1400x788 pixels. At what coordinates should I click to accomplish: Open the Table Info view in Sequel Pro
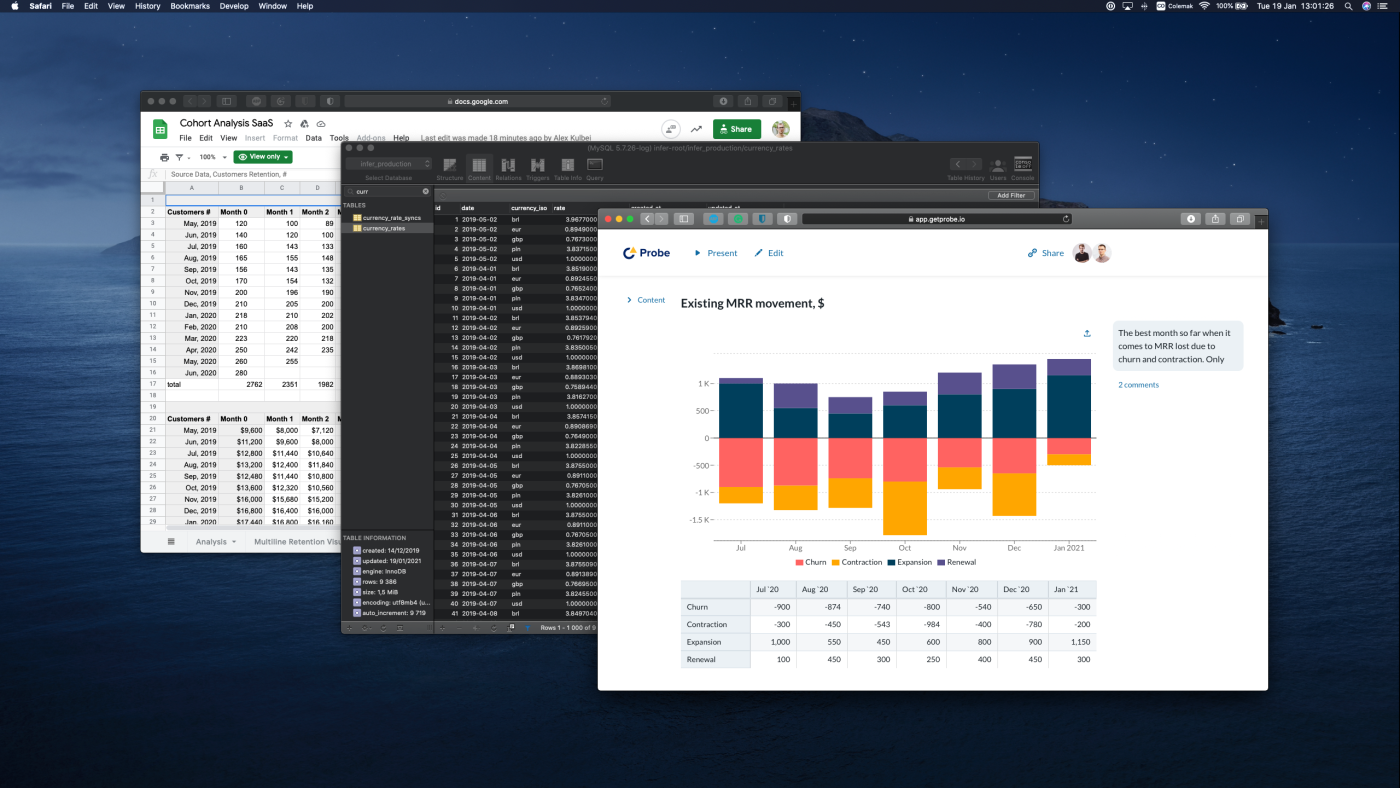coord(568,168)
